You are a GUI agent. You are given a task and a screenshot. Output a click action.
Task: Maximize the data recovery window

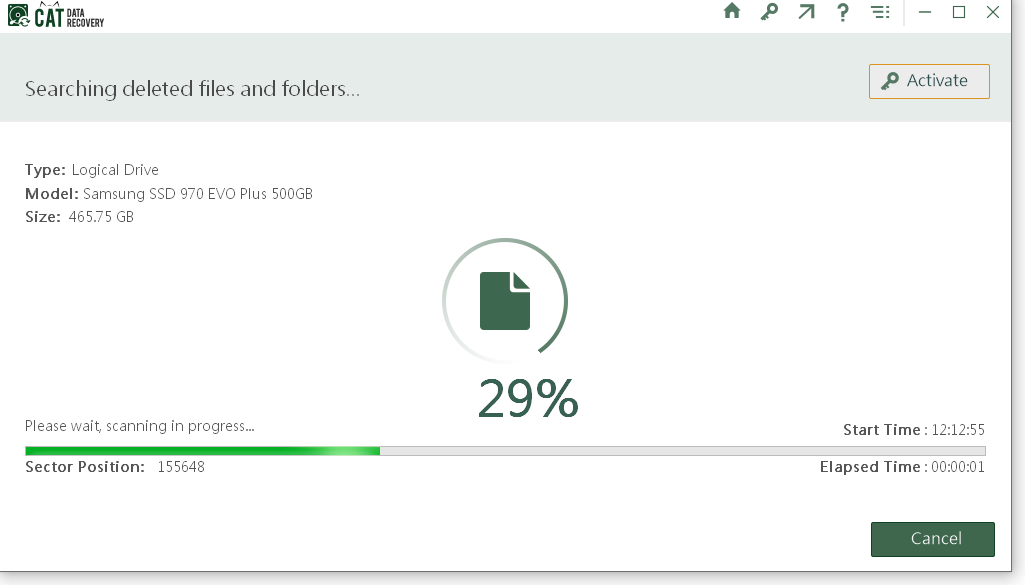point(959,12)
